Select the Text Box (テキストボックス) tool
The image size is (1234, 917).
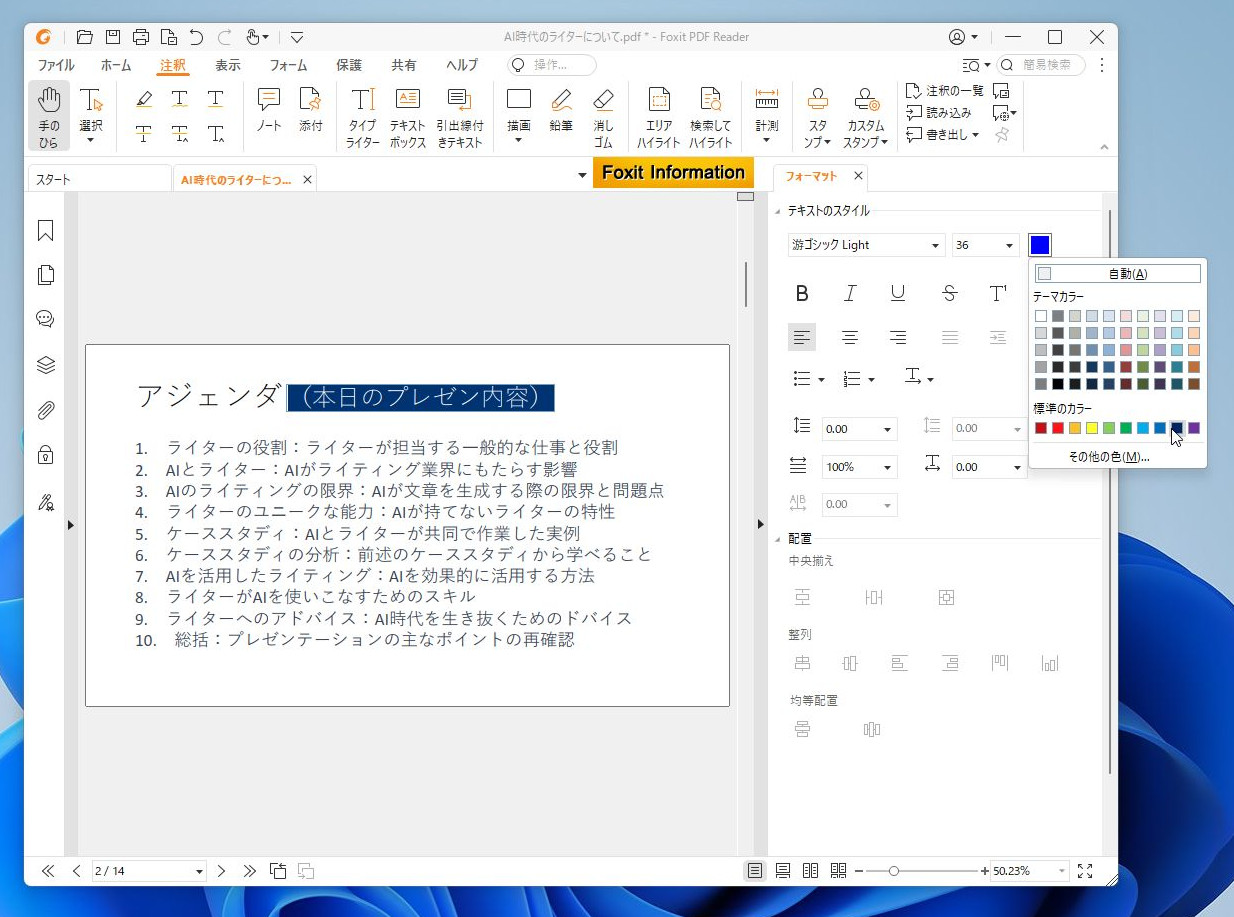coord(408,116)
